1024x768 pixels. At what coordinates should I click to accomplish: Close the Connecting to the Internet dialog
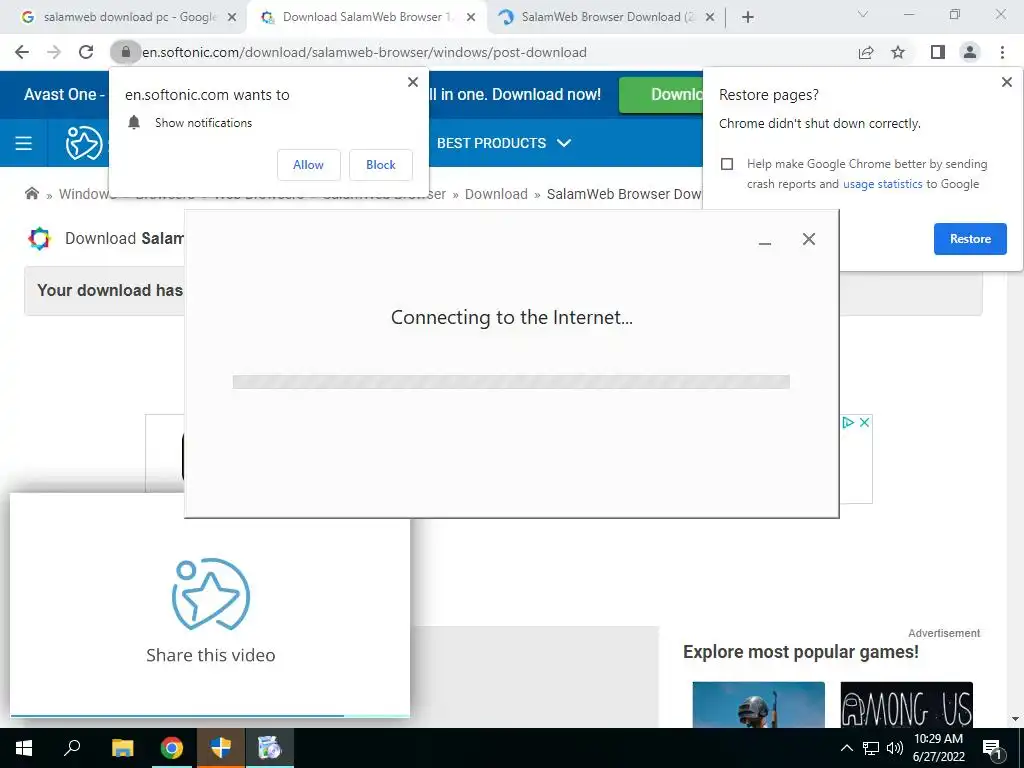tap(808, 239)
